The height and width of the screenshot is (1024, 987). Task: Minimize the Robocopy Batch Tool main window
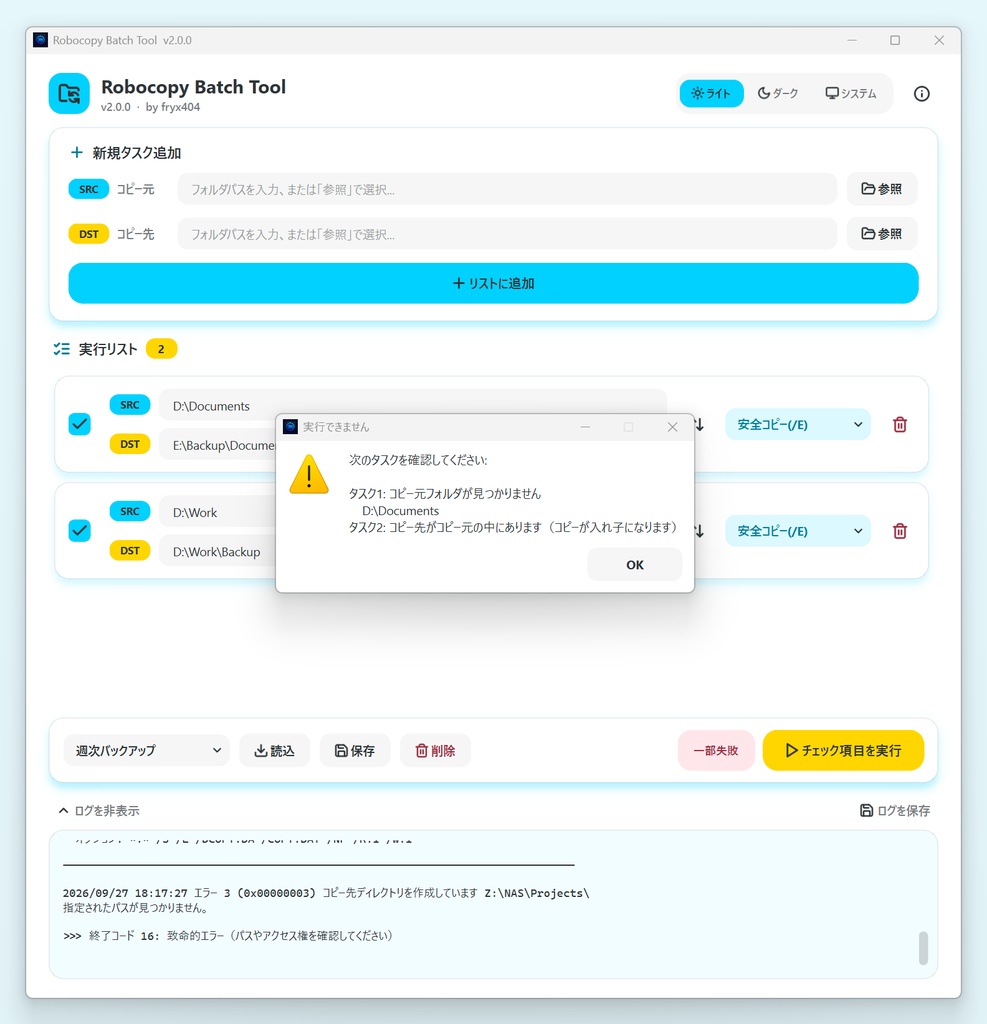click(x=852, y=40)
